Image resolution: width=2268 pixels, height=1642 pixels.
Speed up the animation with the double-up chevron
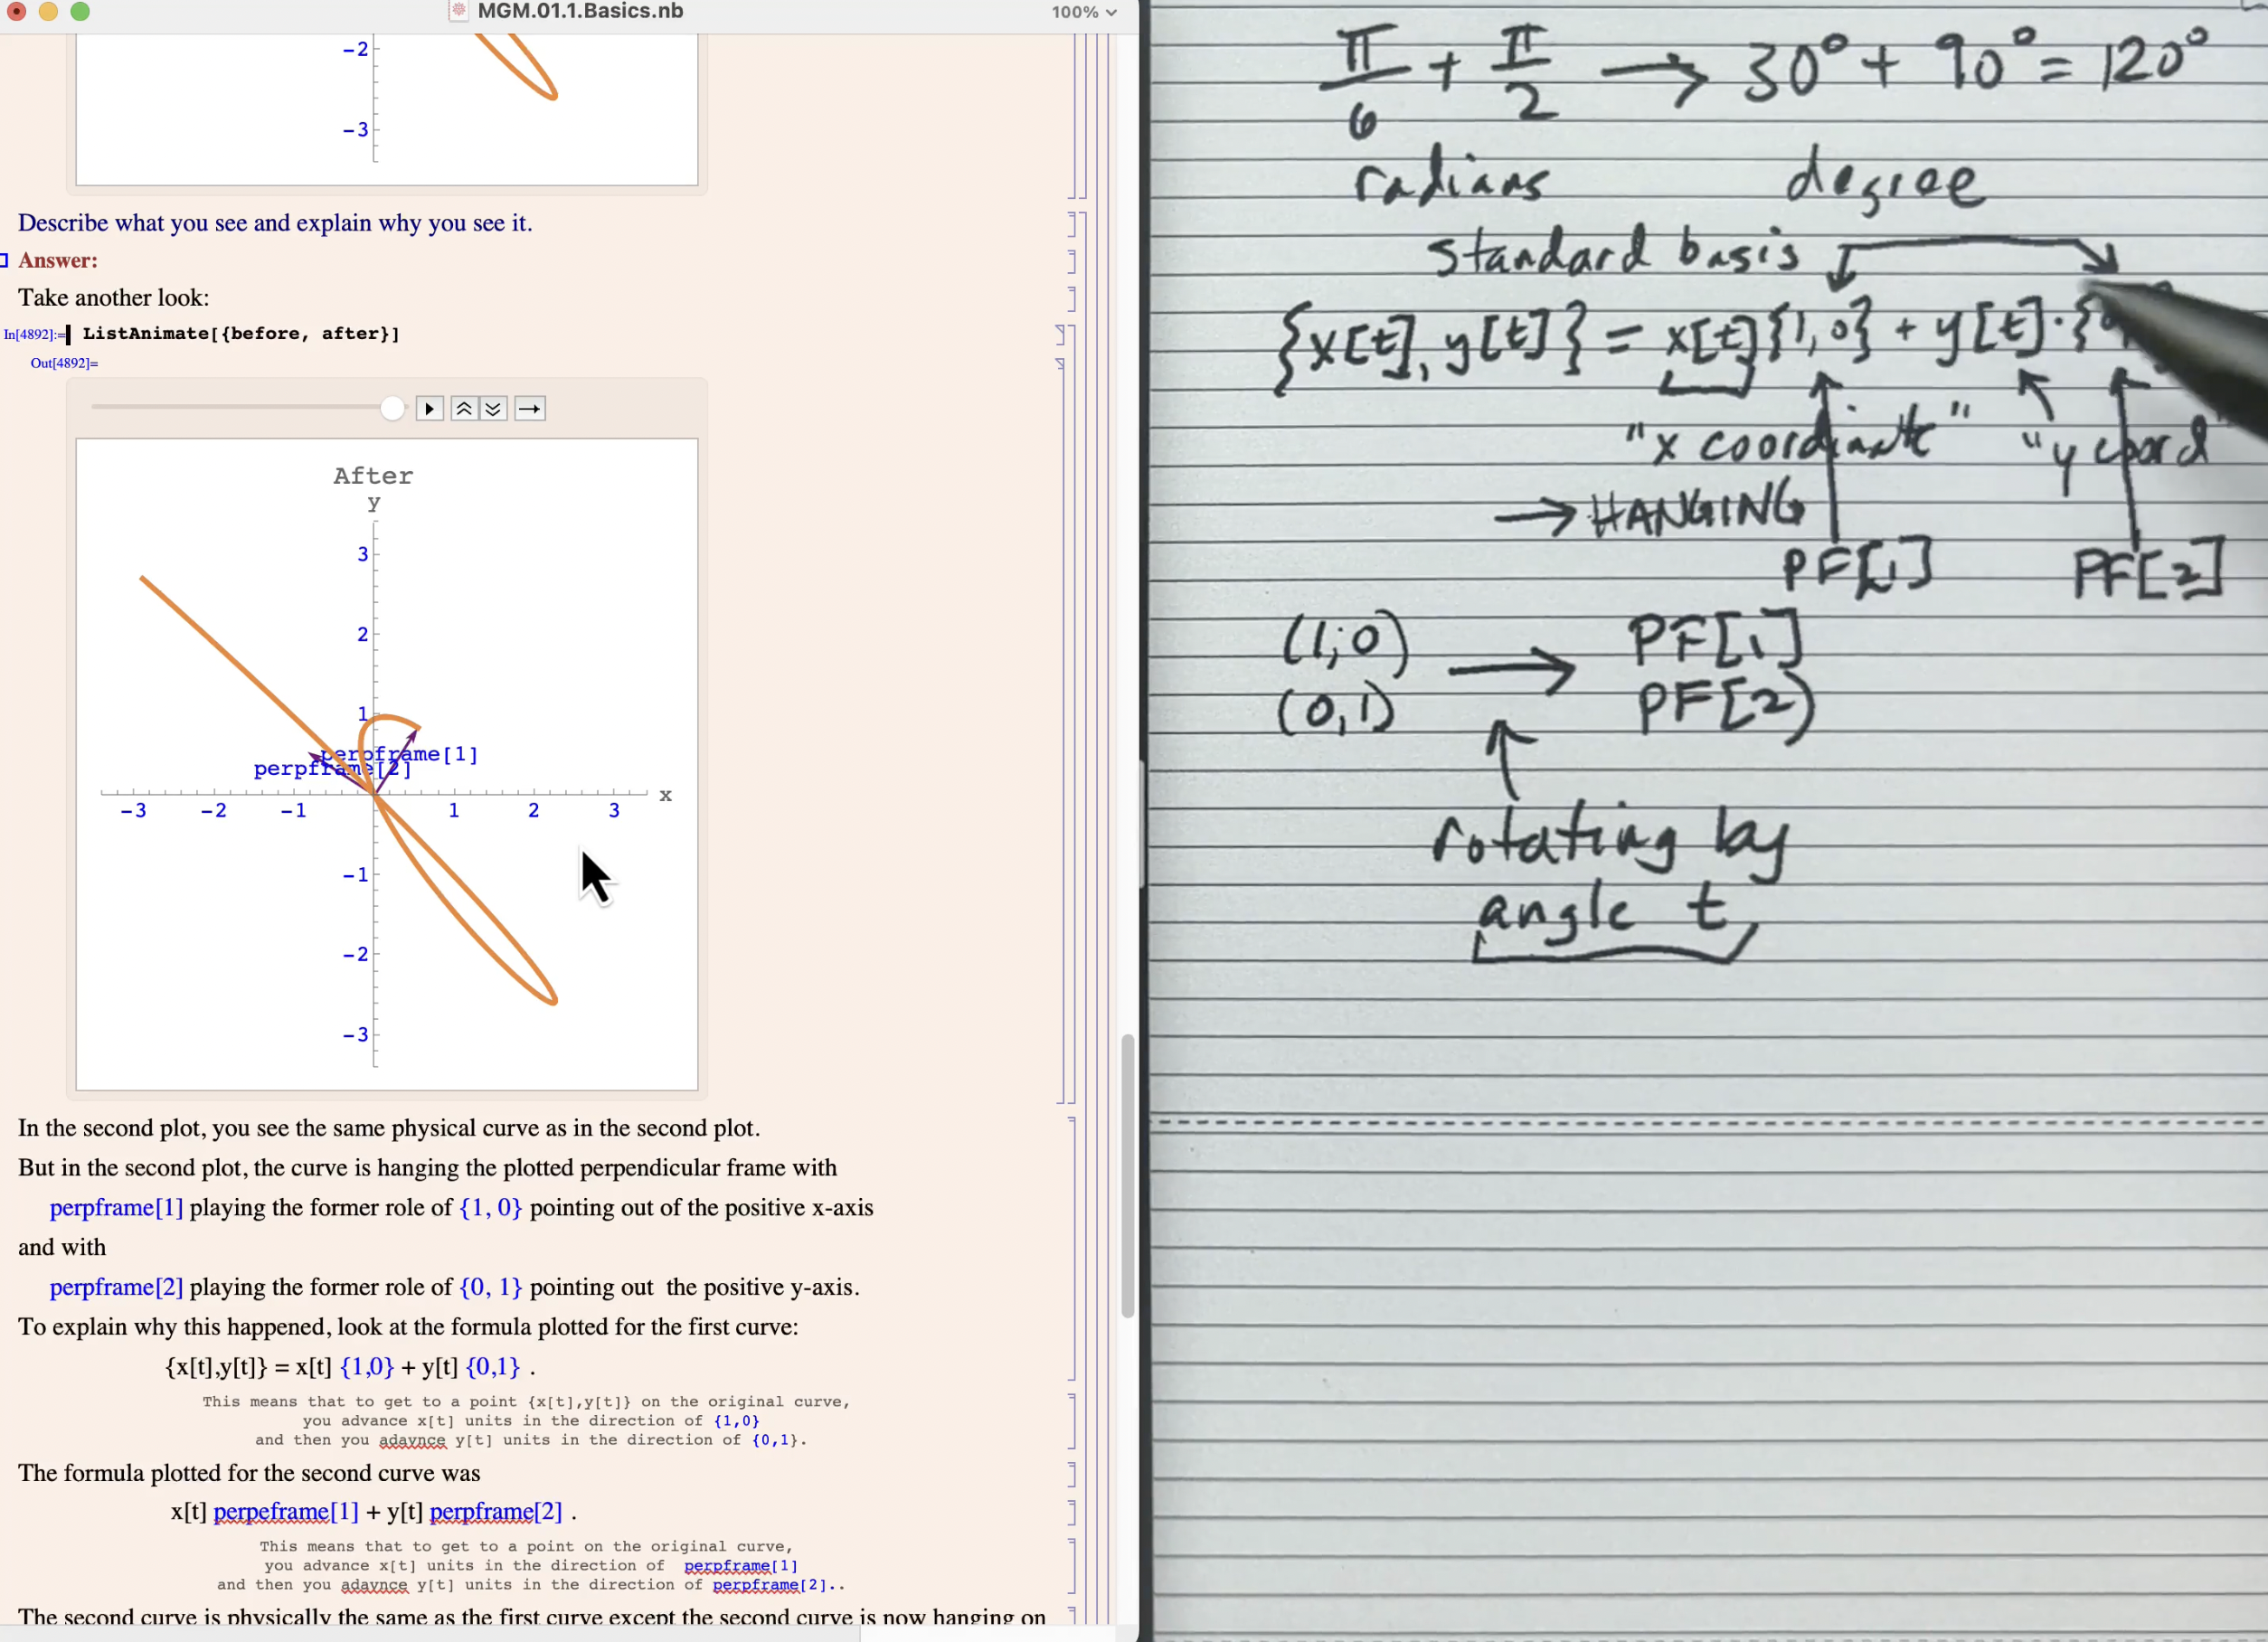point(464,408)
